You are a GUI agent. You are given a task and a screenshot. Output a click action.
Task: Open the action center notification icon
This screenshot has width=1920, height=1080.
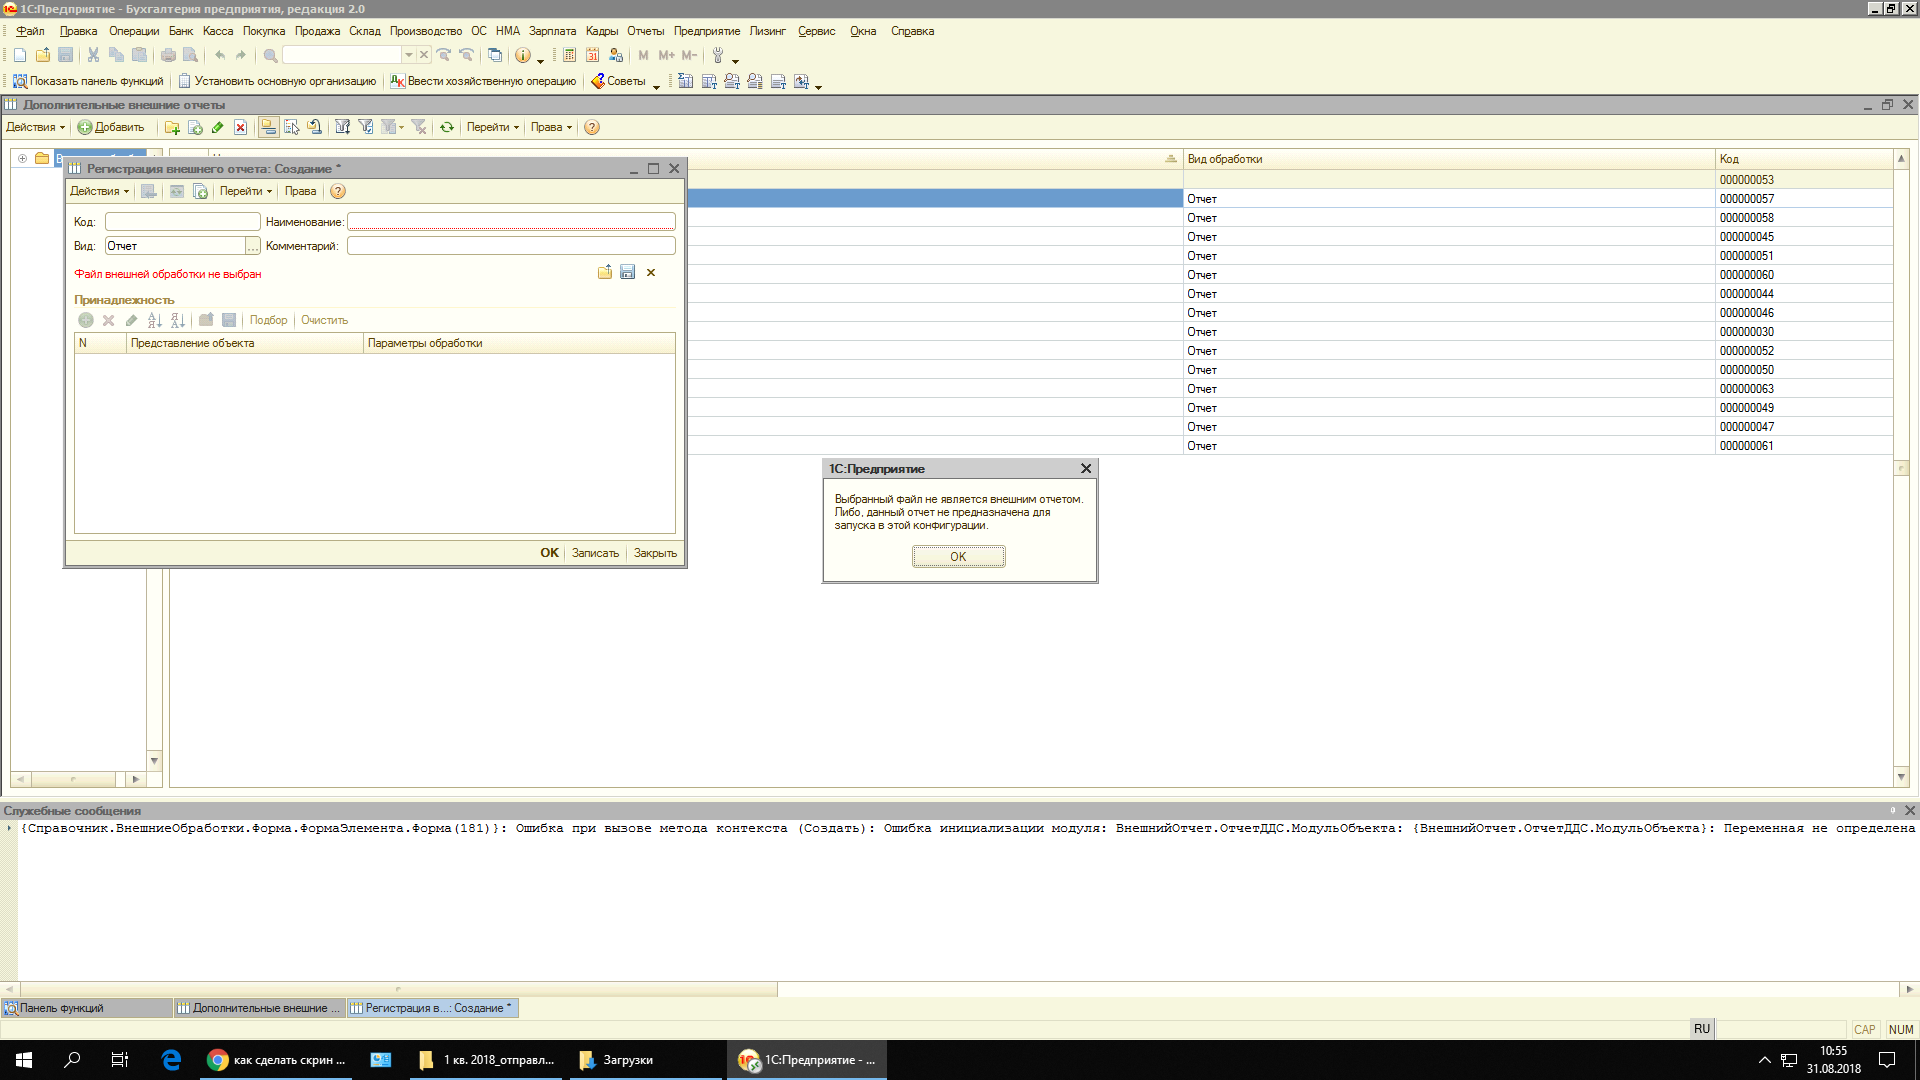[1887, 1060]
